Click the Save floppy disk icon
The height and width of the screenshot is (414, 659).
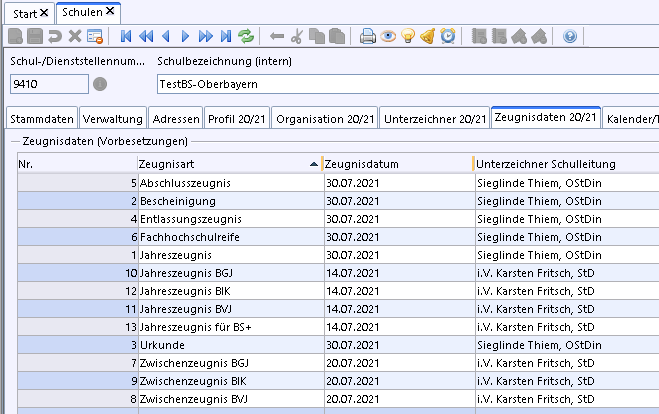tap(35, 36)
